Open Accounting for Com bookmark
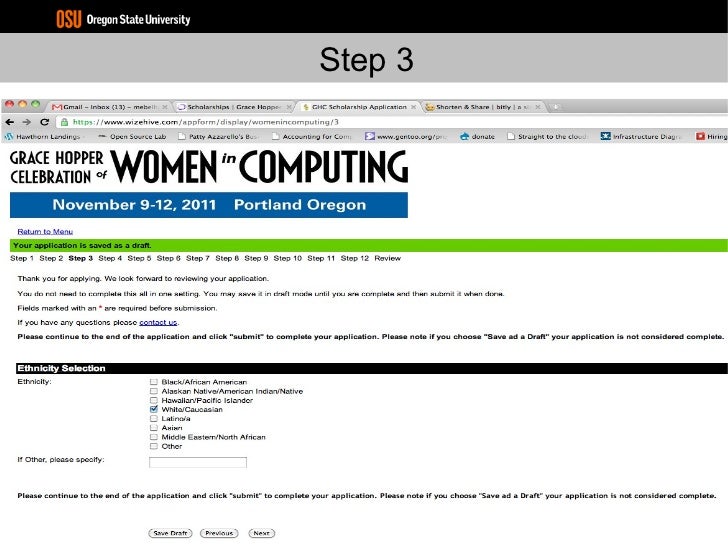This screenshot has height=546, width=728. pyautogui.click(x=312, y=136)
